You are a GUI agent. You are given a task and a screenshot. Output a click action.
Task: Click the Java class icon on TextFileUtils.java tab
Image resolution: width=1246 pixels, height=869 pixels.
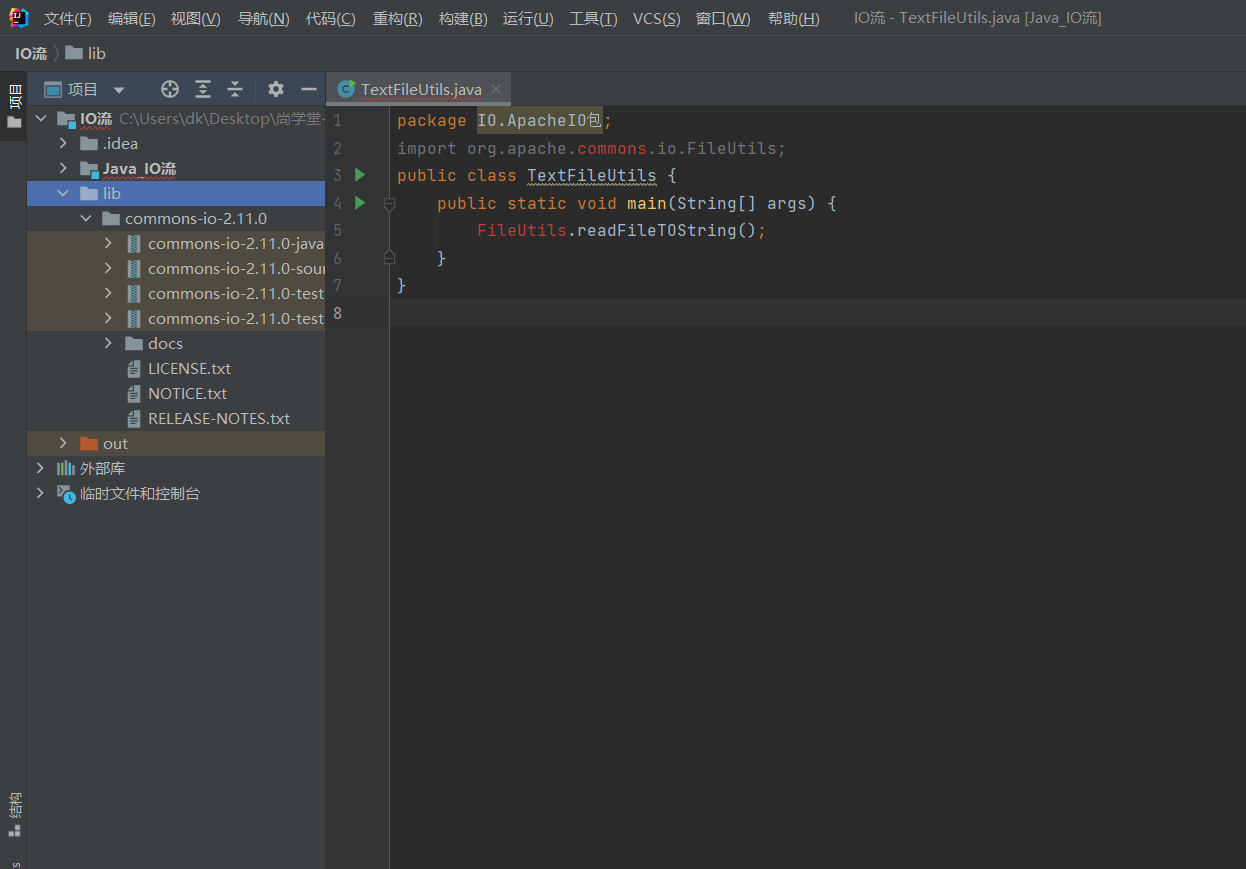pos(346,89)
